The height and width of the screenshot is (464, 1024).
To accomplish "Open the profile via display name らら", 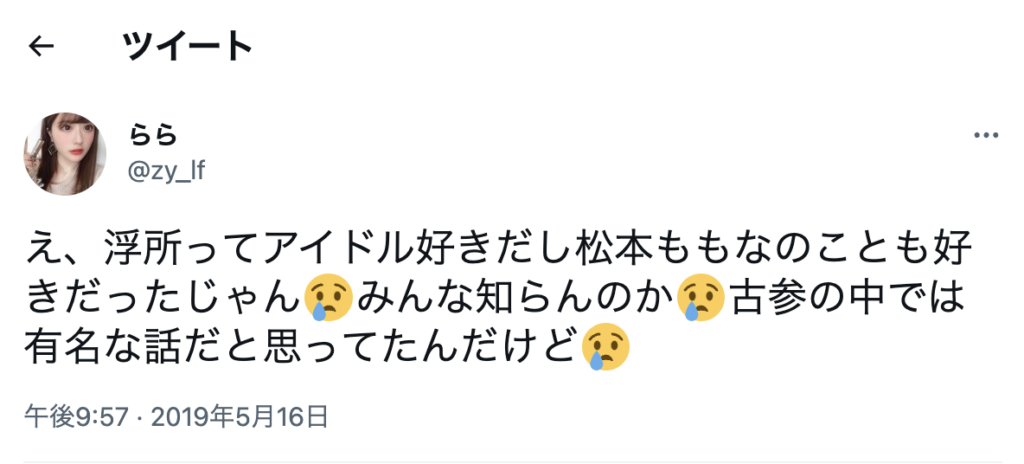I will click(x=154, y=135).
